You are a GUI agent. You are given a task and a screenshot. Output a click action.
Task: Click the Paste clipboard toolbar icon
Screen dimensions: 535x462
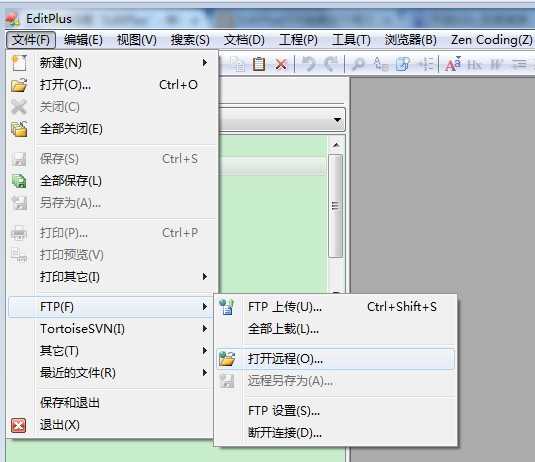[x=259, y=64]
